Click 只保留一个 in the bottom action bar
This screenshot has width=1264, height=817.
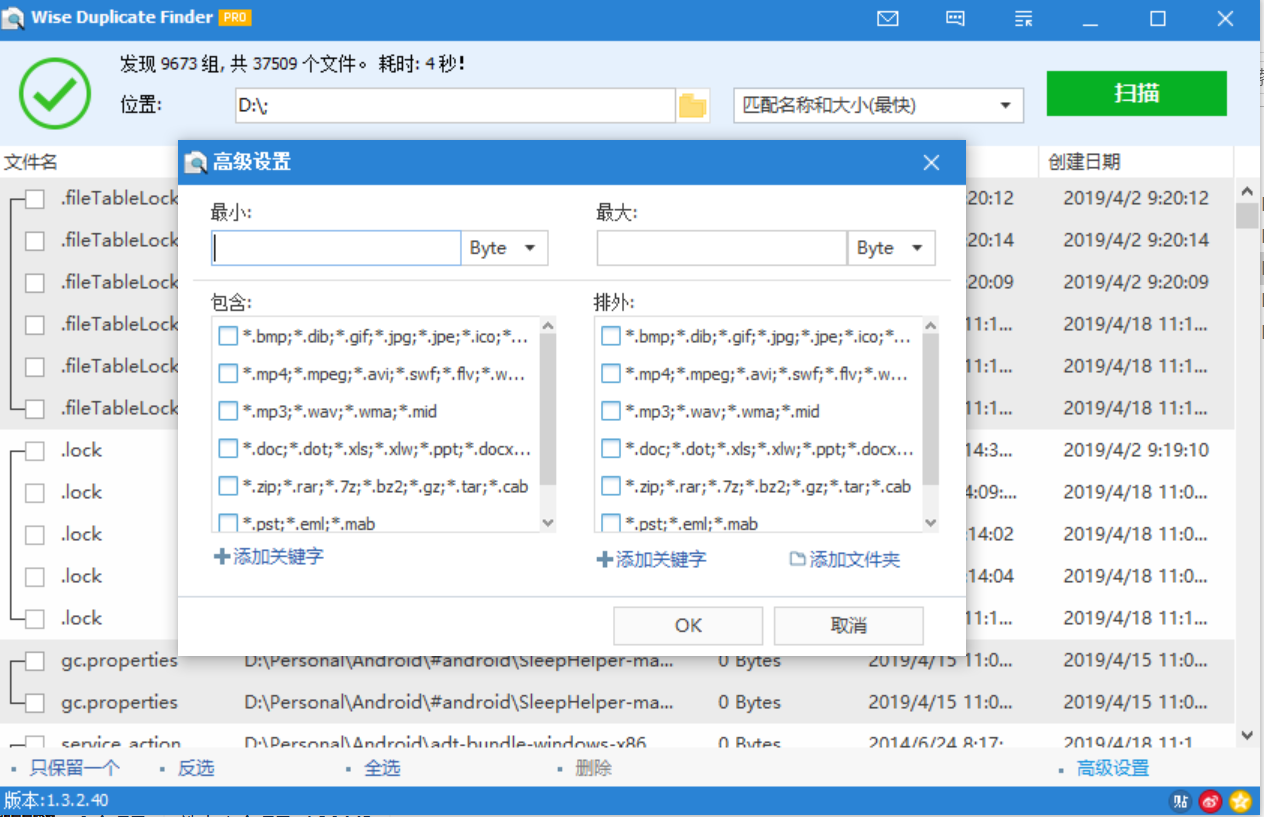tap(74, 768)
